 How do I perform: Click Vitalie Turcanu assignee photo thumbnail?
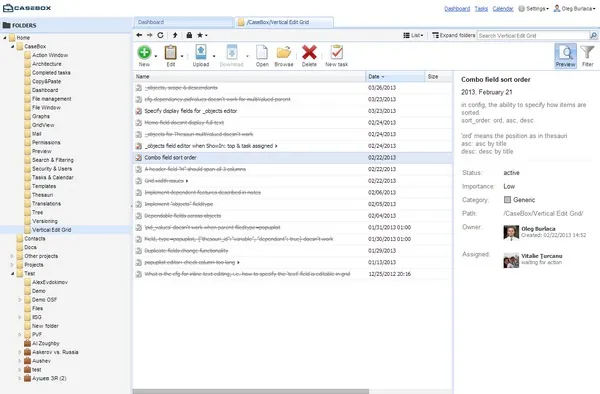click(x=511, y=260)
